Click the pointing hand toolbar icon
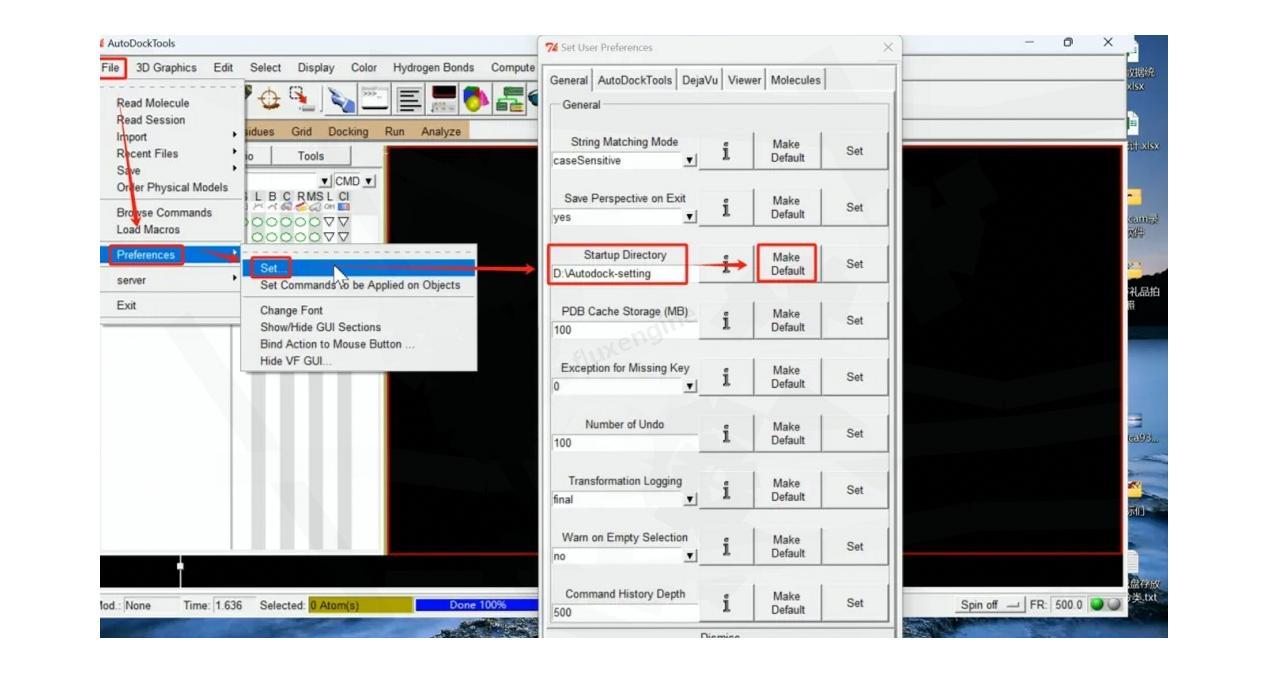1268x674 pixels. [343, 100]
